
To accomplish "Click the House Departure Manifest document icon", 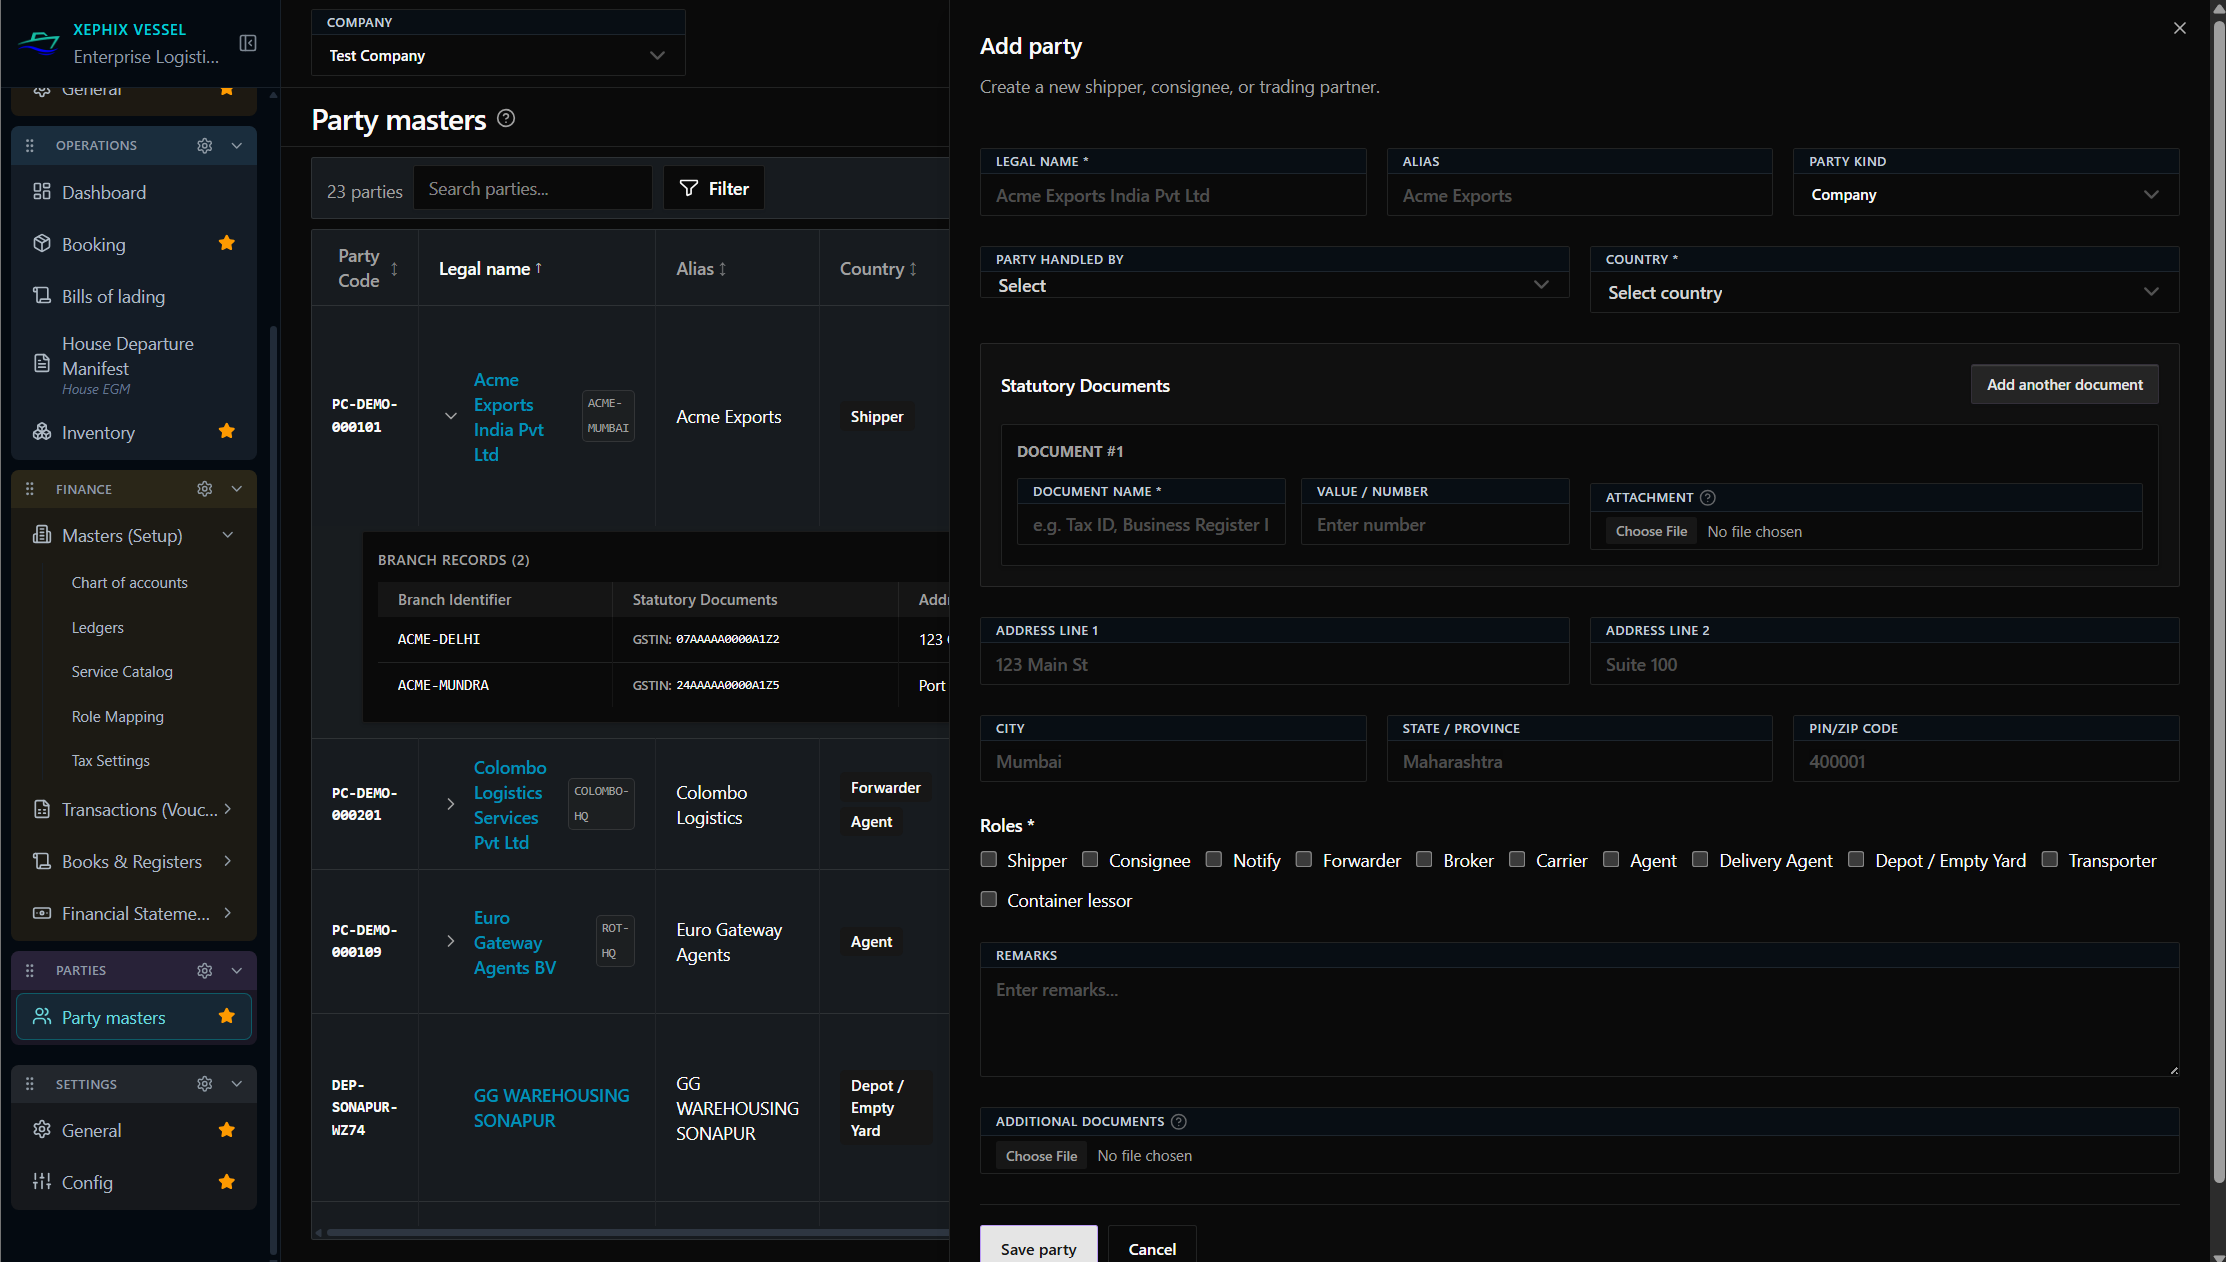I will coord(42,363).
